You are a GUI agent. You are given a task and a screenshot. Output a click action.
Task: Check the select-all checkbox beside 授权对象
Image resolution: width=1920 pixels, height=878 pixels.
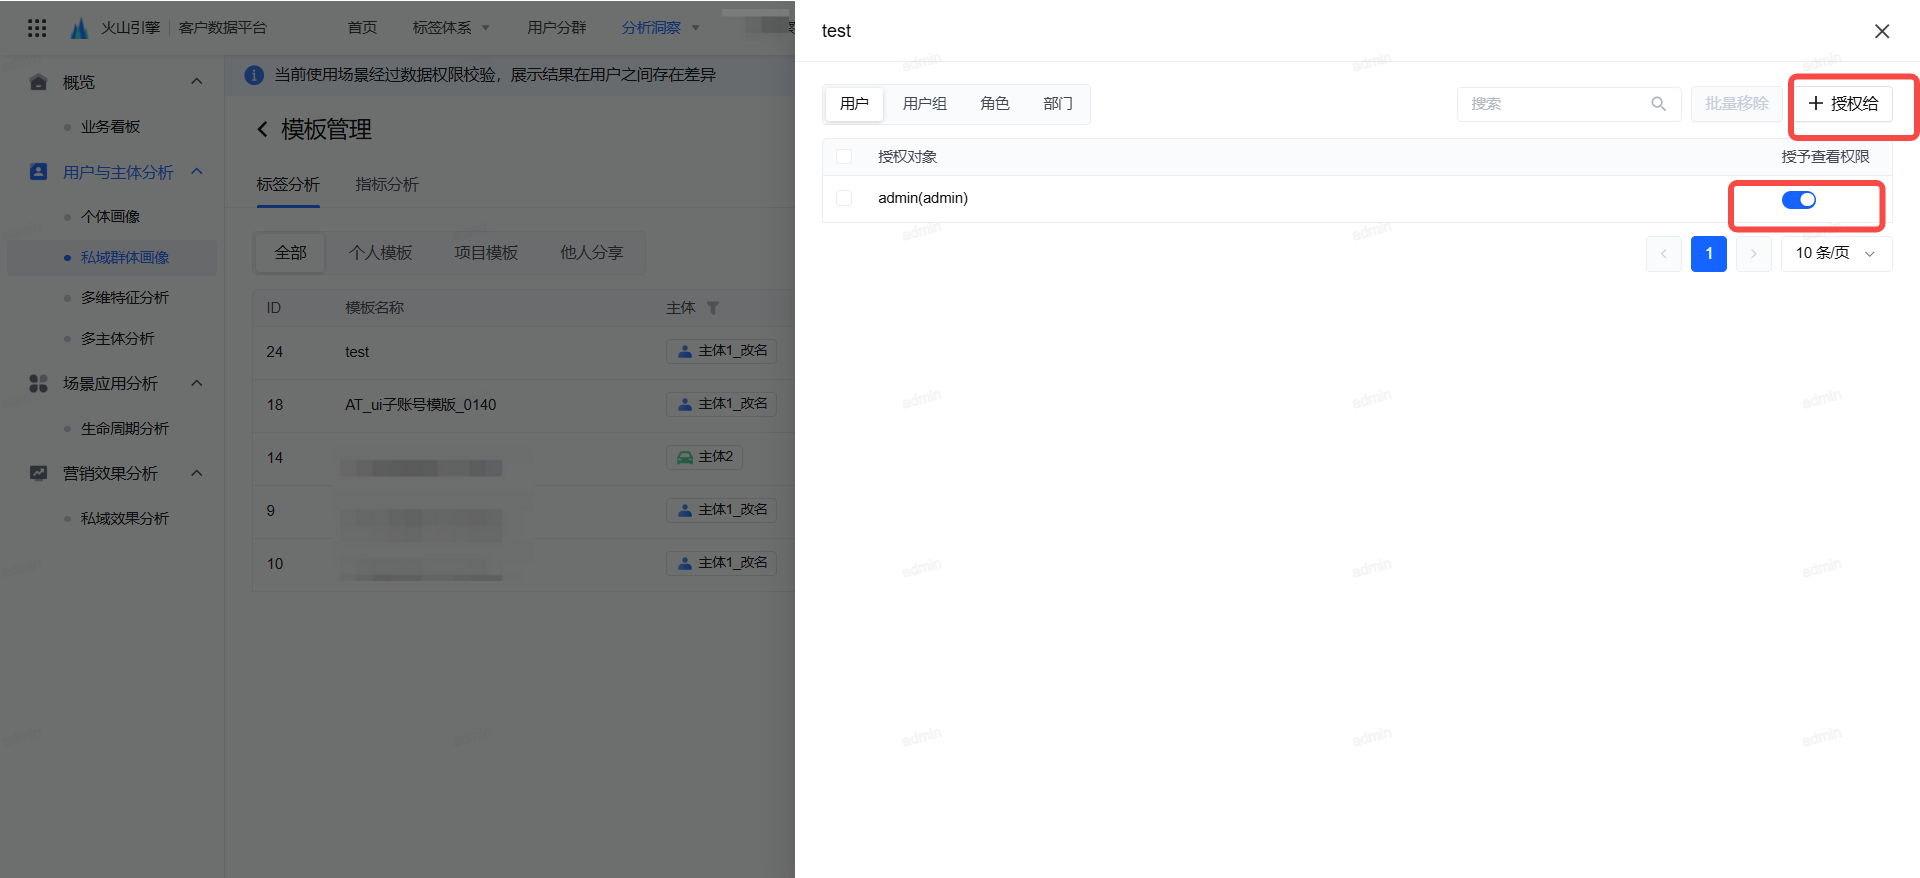click(x=844, y=157)
